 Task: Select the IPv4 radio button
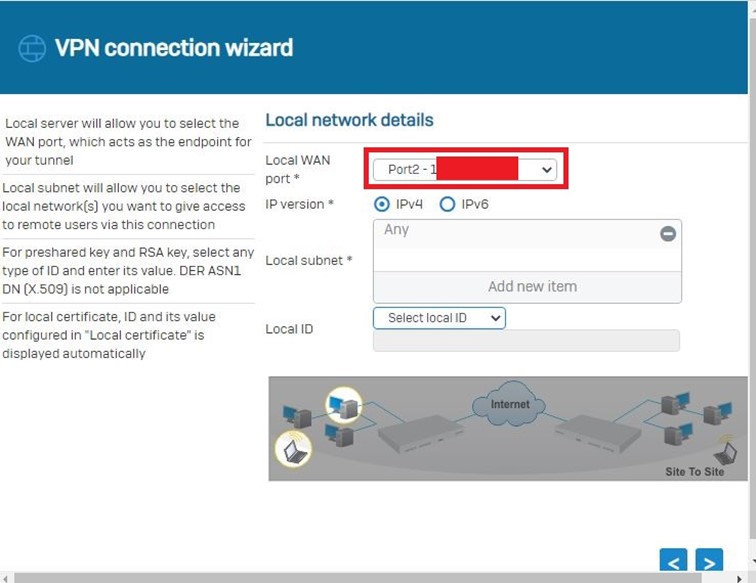tap(381, 204)
